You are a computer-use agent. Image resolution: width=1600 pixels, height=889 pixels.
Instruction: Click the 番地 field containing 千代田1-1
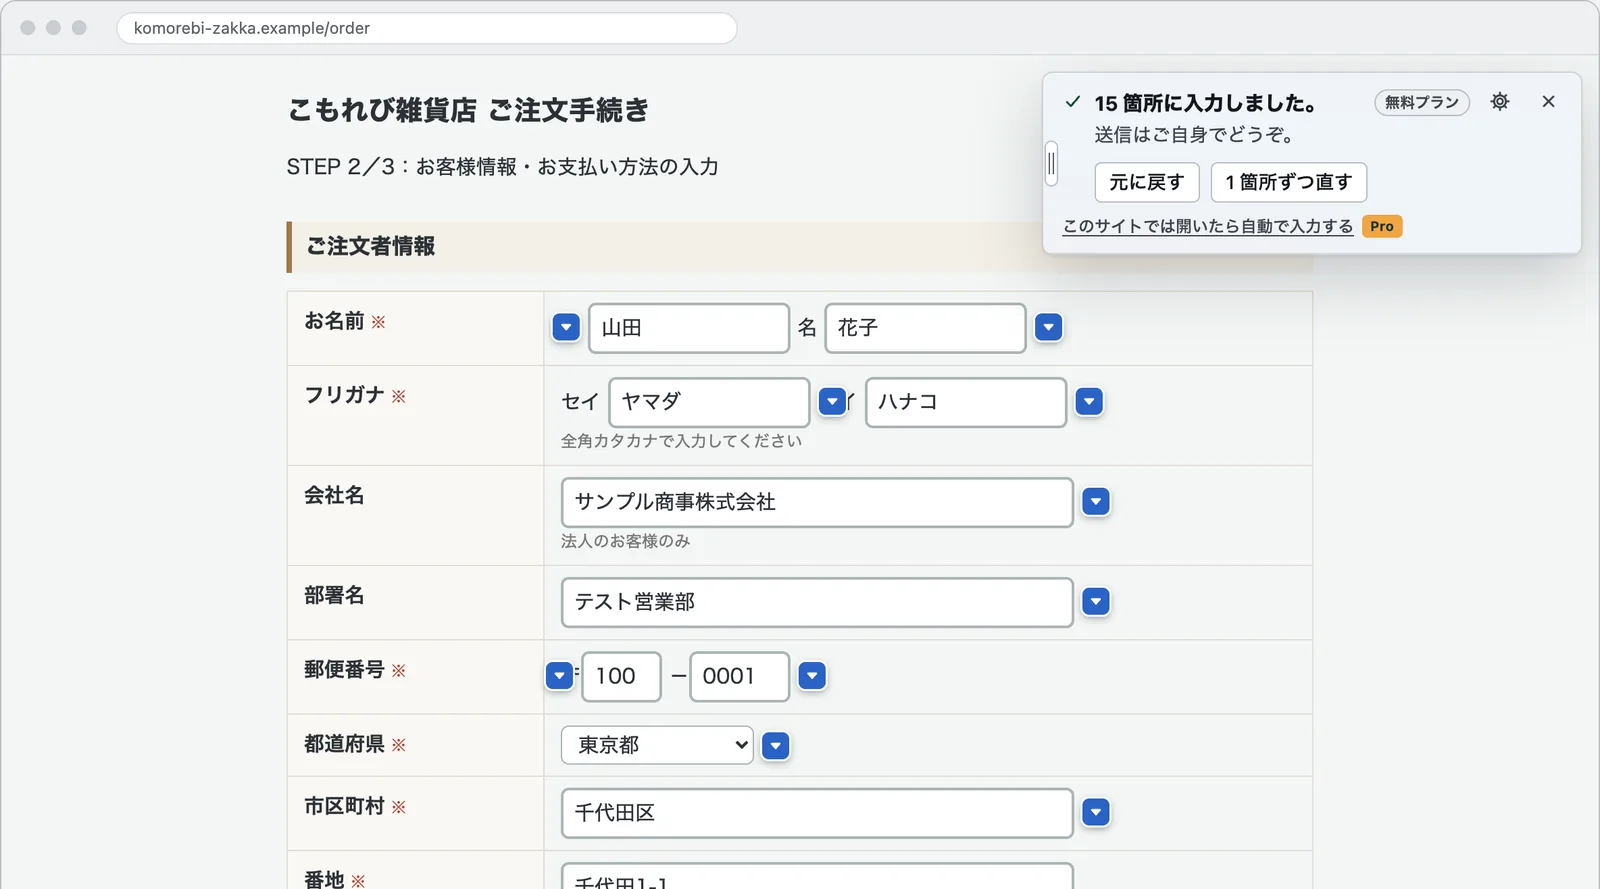817,876
